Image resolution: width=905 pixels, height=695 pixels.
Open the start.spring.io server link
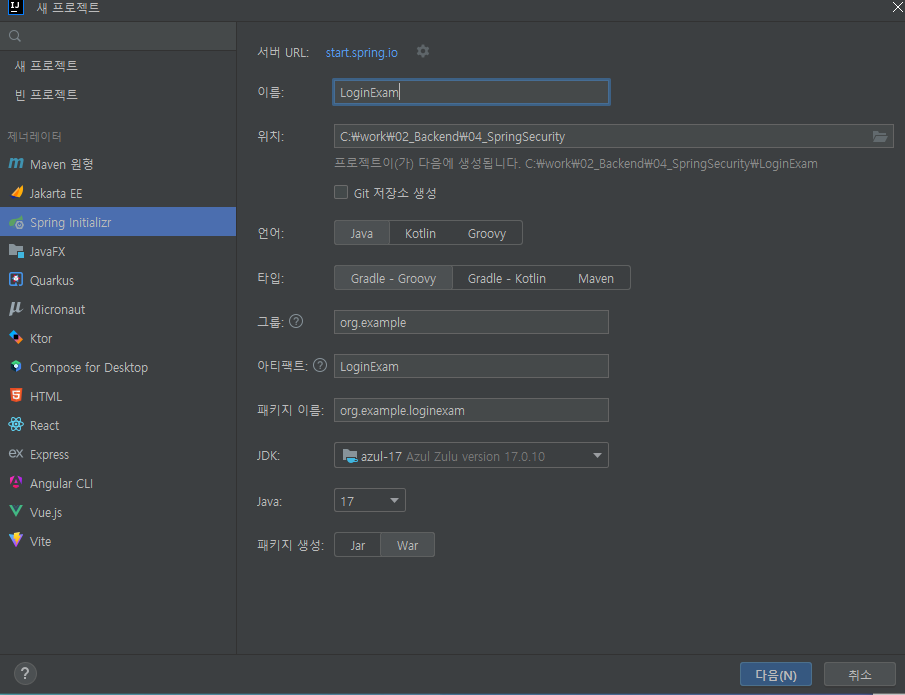pos(361,53)
